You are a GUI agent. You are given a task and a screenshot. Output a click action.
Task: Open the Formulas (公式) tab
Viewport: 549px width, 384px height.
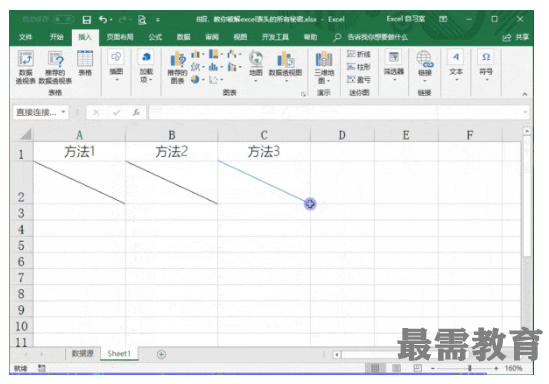(155, 37)
